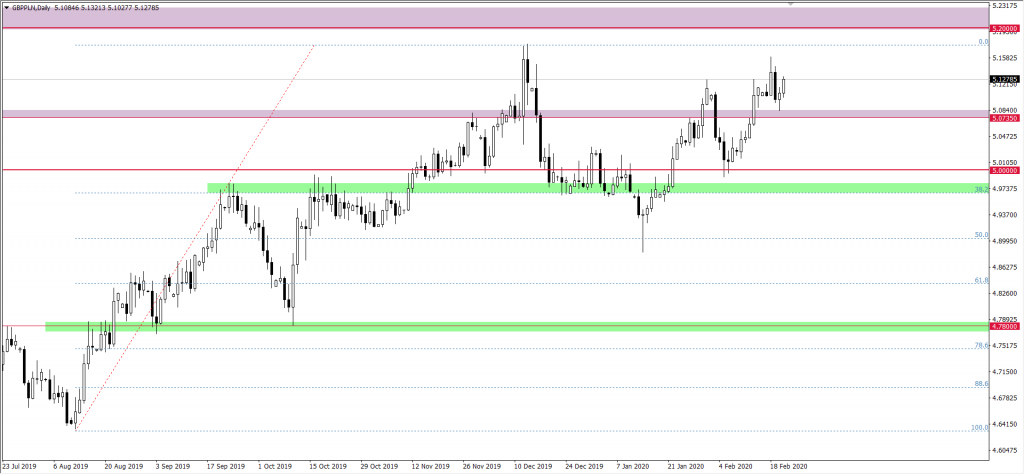Screen dimensions: 1024x474
Task: Click price scale value 4.89950
Action: tap(1005, 241)
